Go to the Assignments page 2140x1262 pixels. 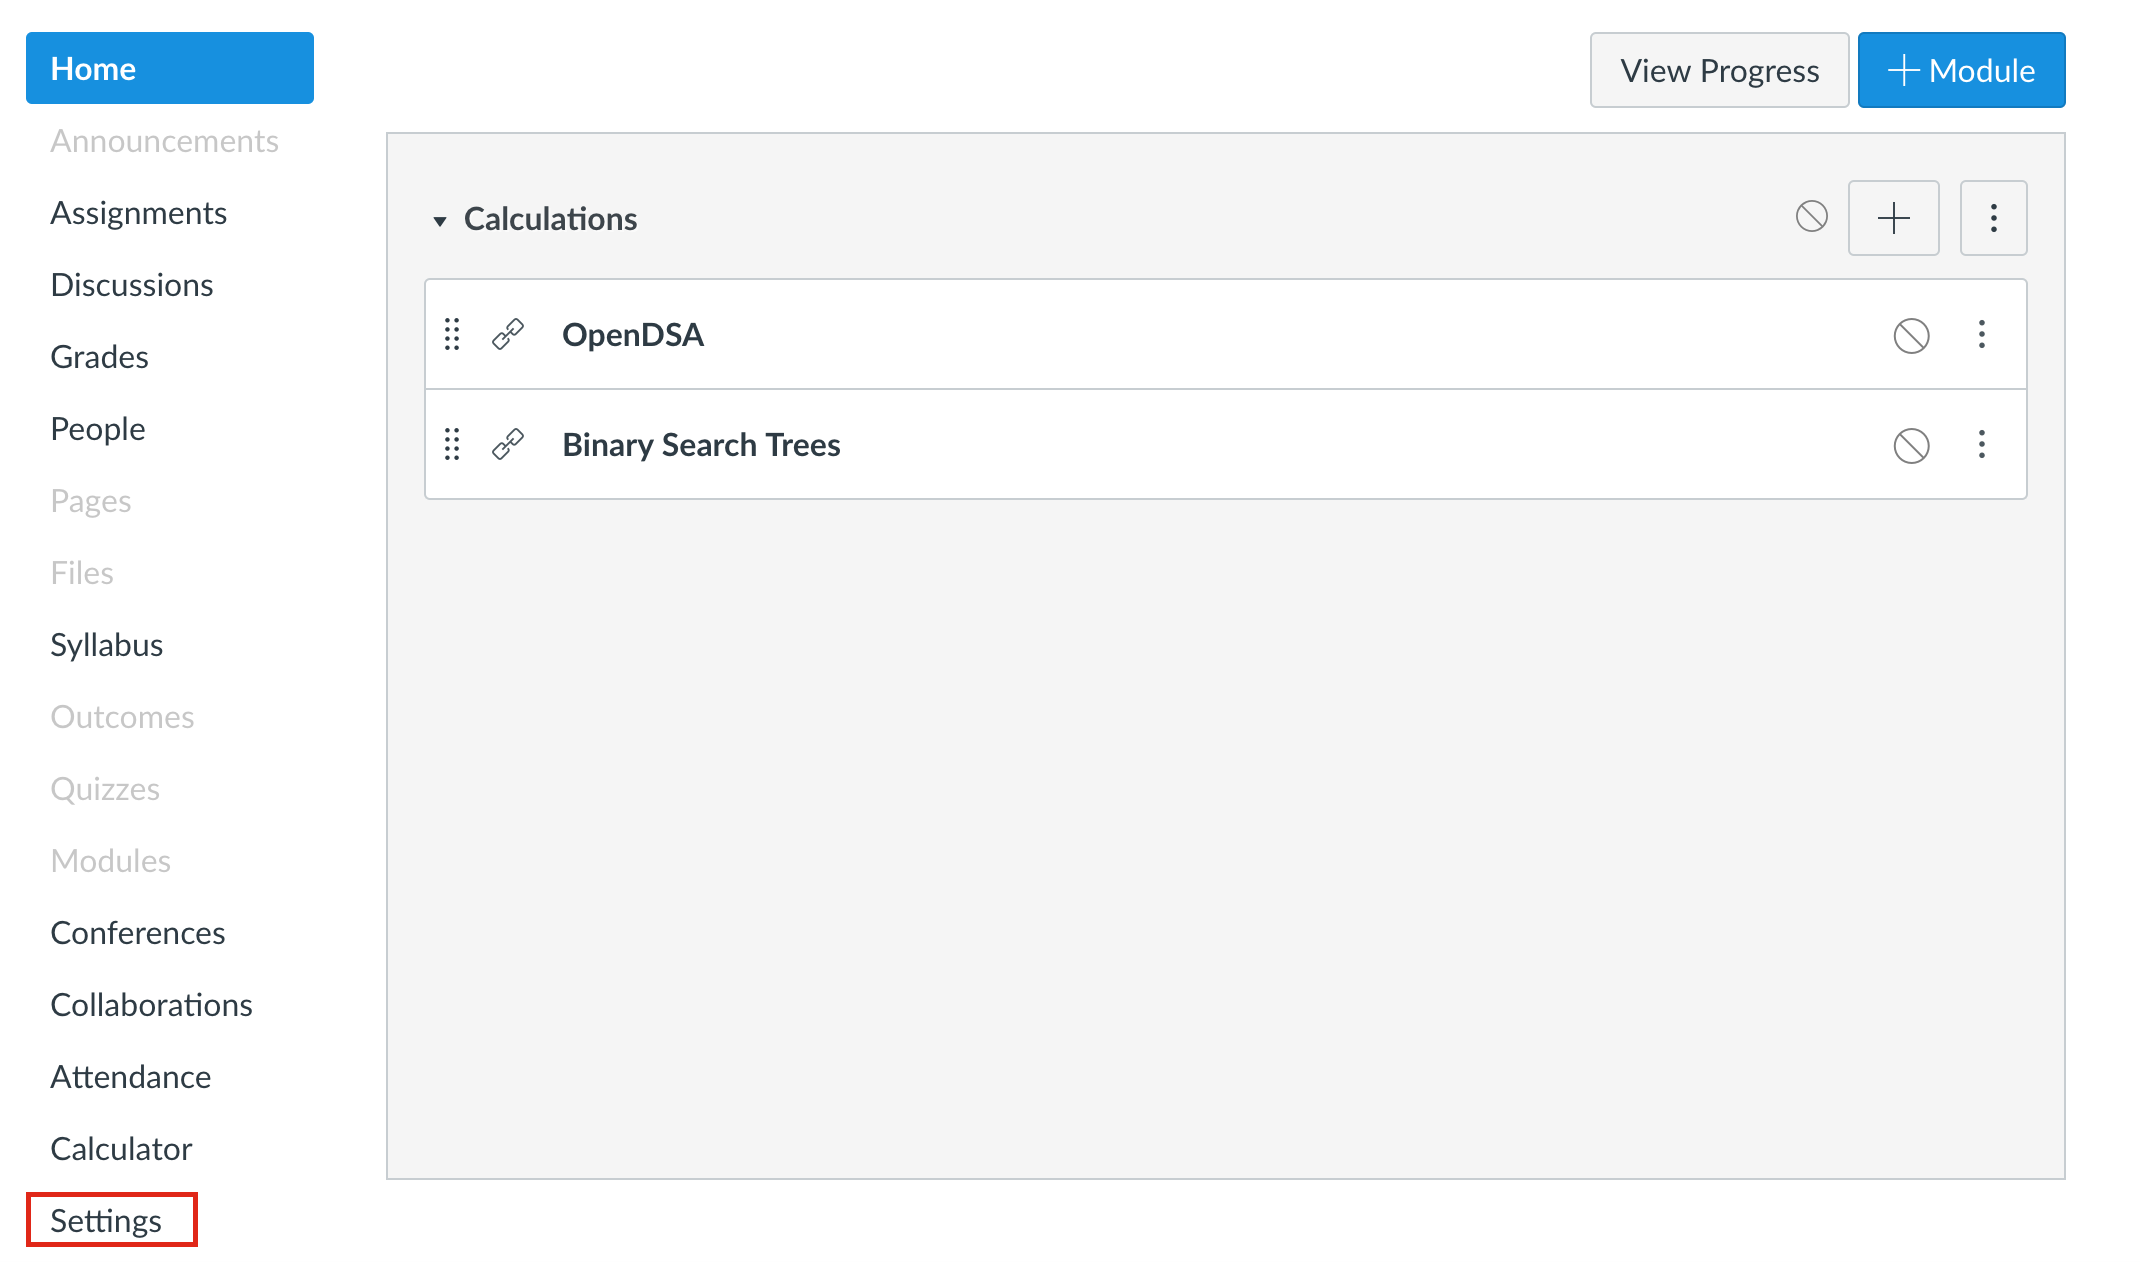pyautogui.click(x=139, y=213)
